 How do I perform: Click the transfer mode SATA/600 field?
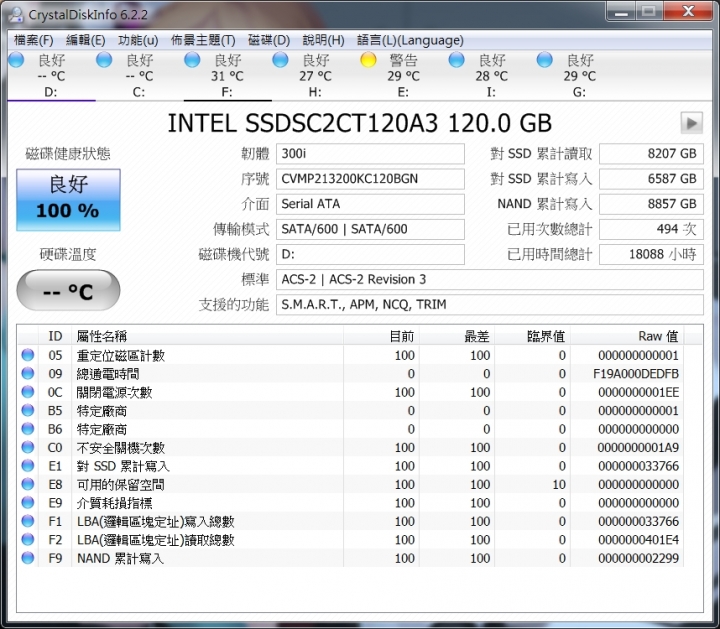(370, 229)
